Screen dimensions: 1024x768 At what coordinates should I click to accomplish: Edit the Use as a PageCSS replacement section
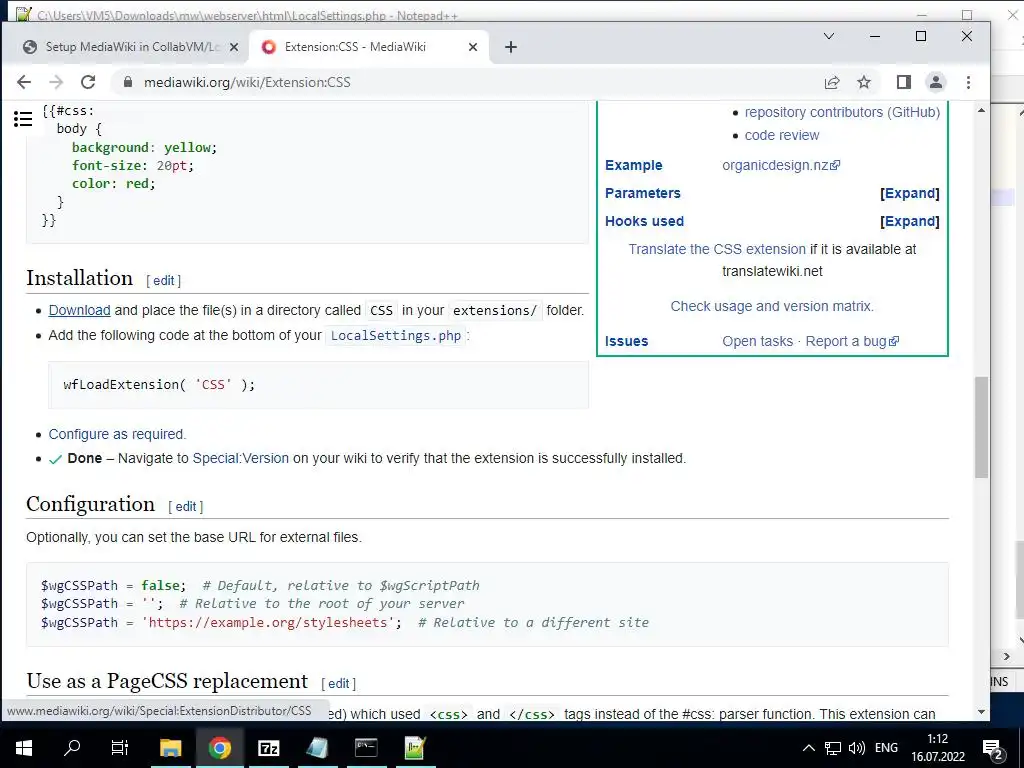(338, 684)
